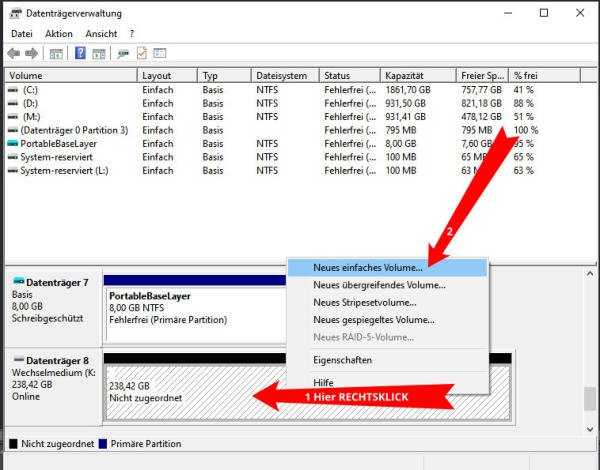Sort by the Status column header
This screenshot has height=470, width=600.
tap(350, 75)
